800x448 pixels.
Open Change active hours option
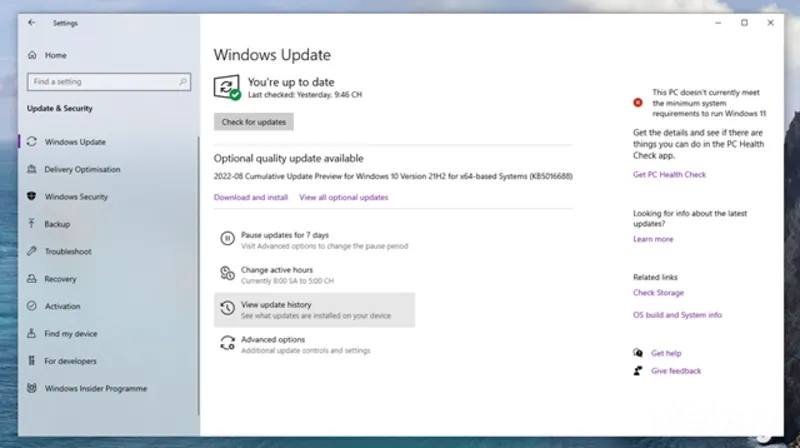[x=314, y=275]
